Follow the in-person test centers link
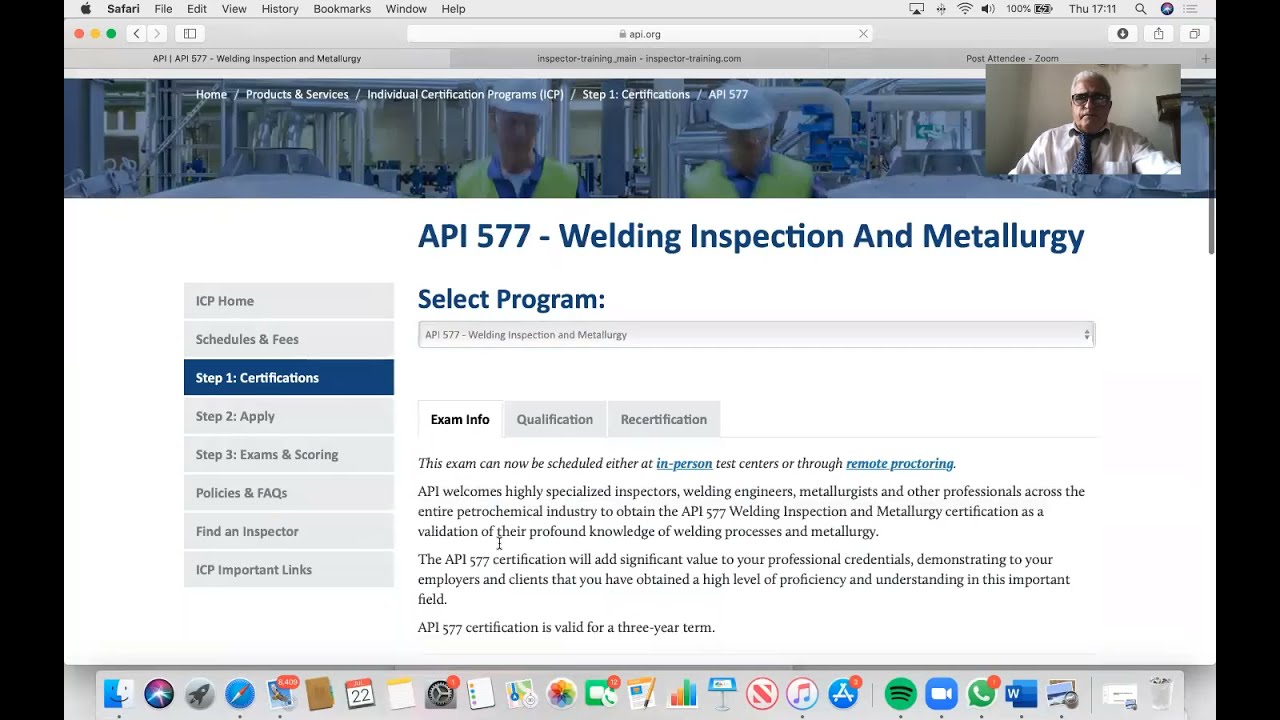Image resolution: width=1280 pixels, height=720 pixels. (684, 464)
